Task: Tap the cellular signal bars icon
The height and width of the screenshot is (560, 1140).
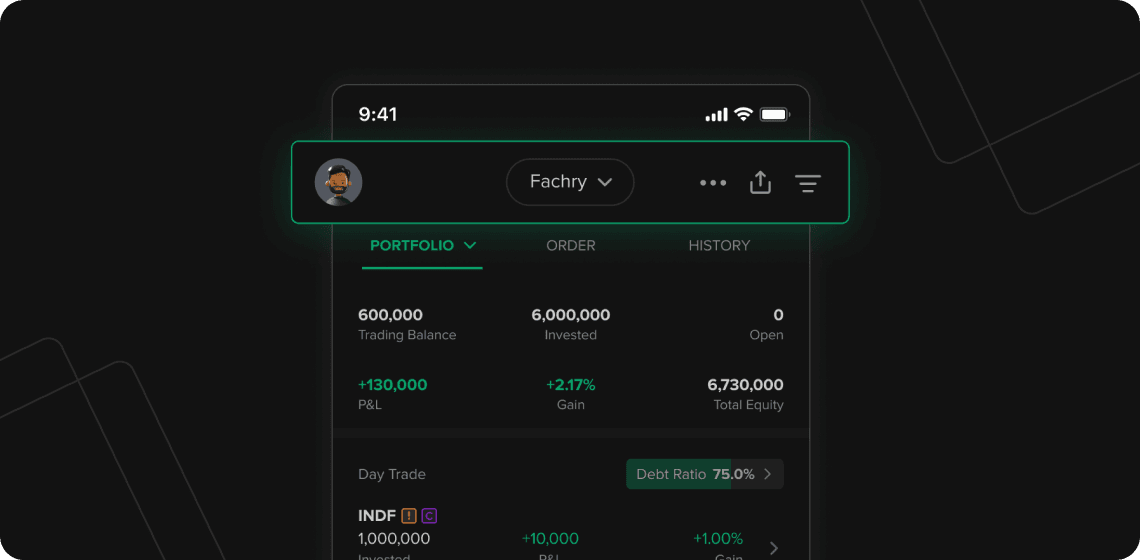Action: 716,115
